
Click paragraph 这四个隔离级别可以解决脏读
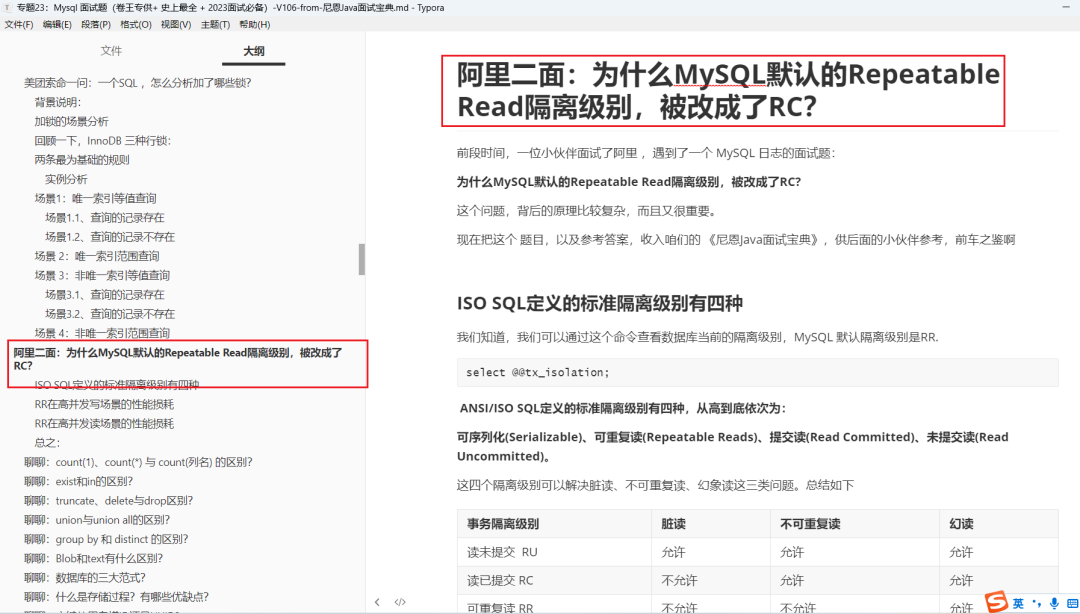tap(655, 486)
